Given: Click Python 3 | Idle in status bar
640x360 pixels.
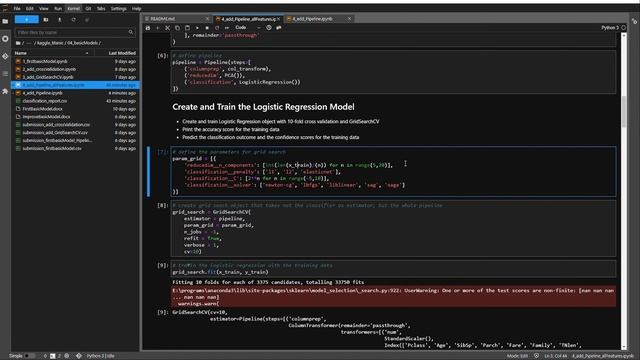Looking at the screenshot, I should tap(100, 356).
